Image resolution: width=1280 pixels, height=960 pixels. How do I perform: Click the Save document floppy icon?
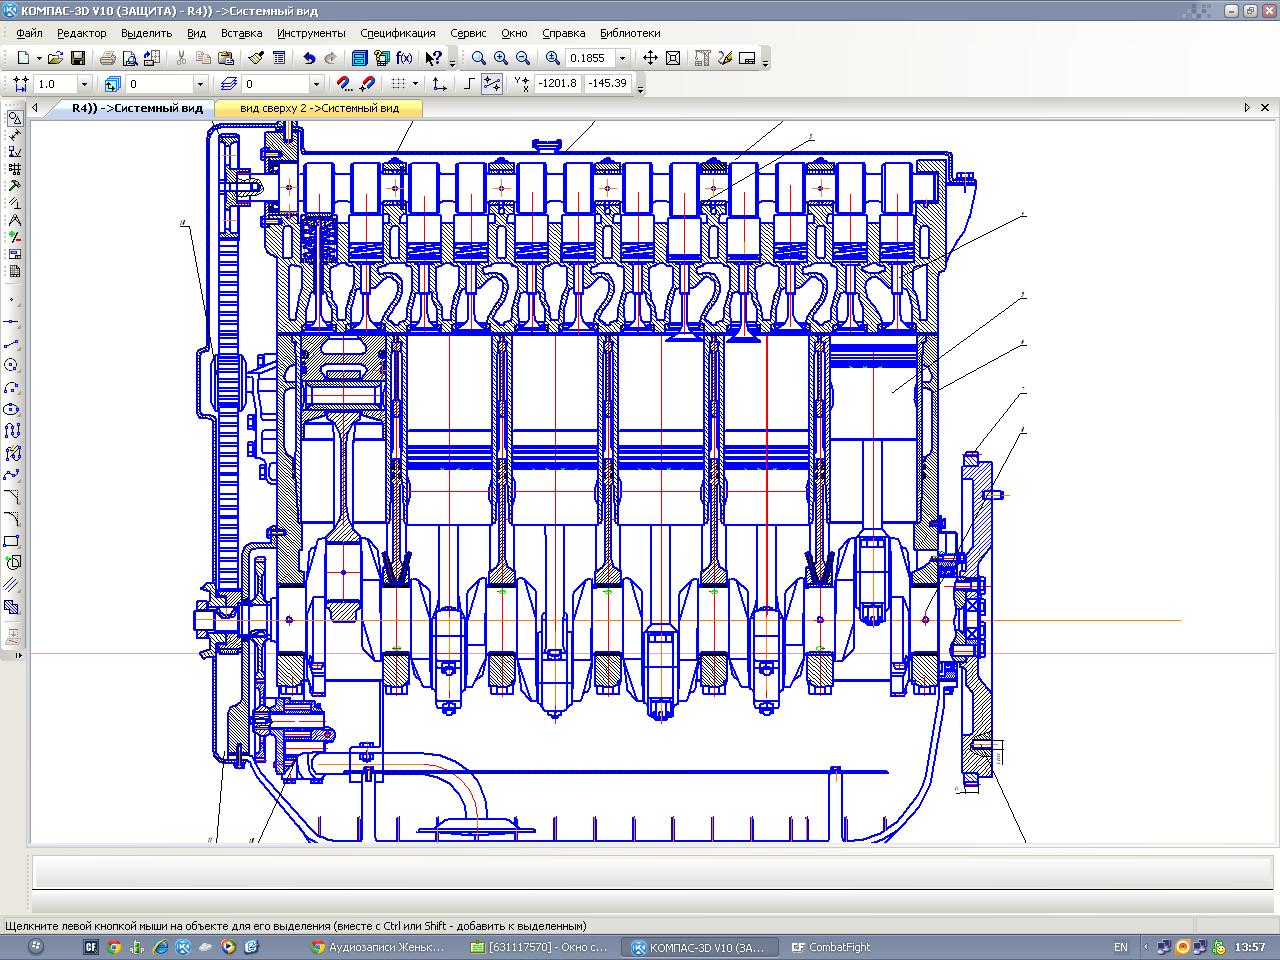coord(78,58)
